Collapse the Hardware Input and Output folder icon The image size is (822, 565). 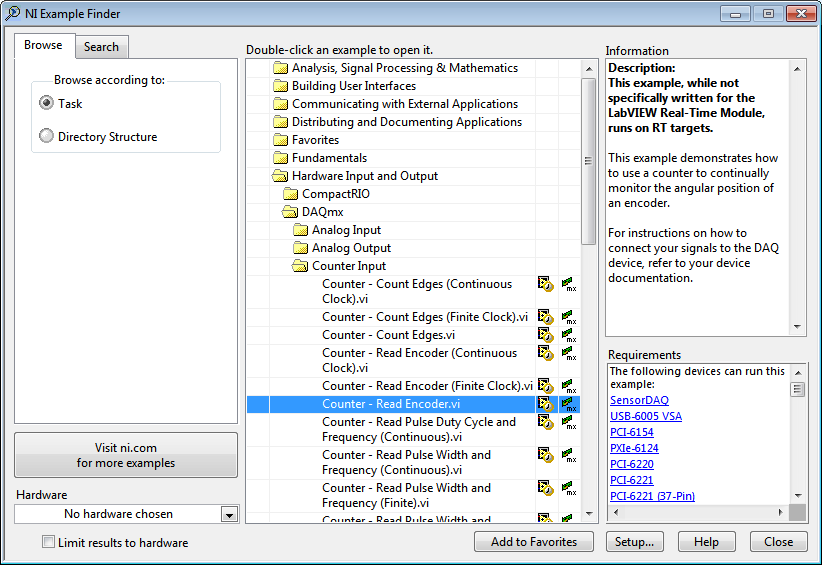point(280,176)
